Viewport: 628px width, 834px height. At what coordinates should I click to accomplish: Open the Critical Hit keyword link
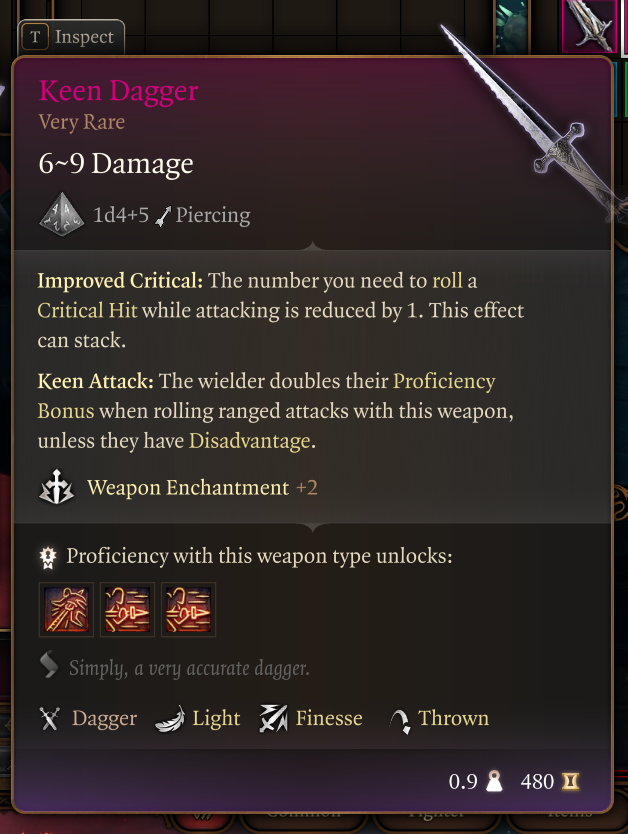pyautogui.click(x=87, y=310)
